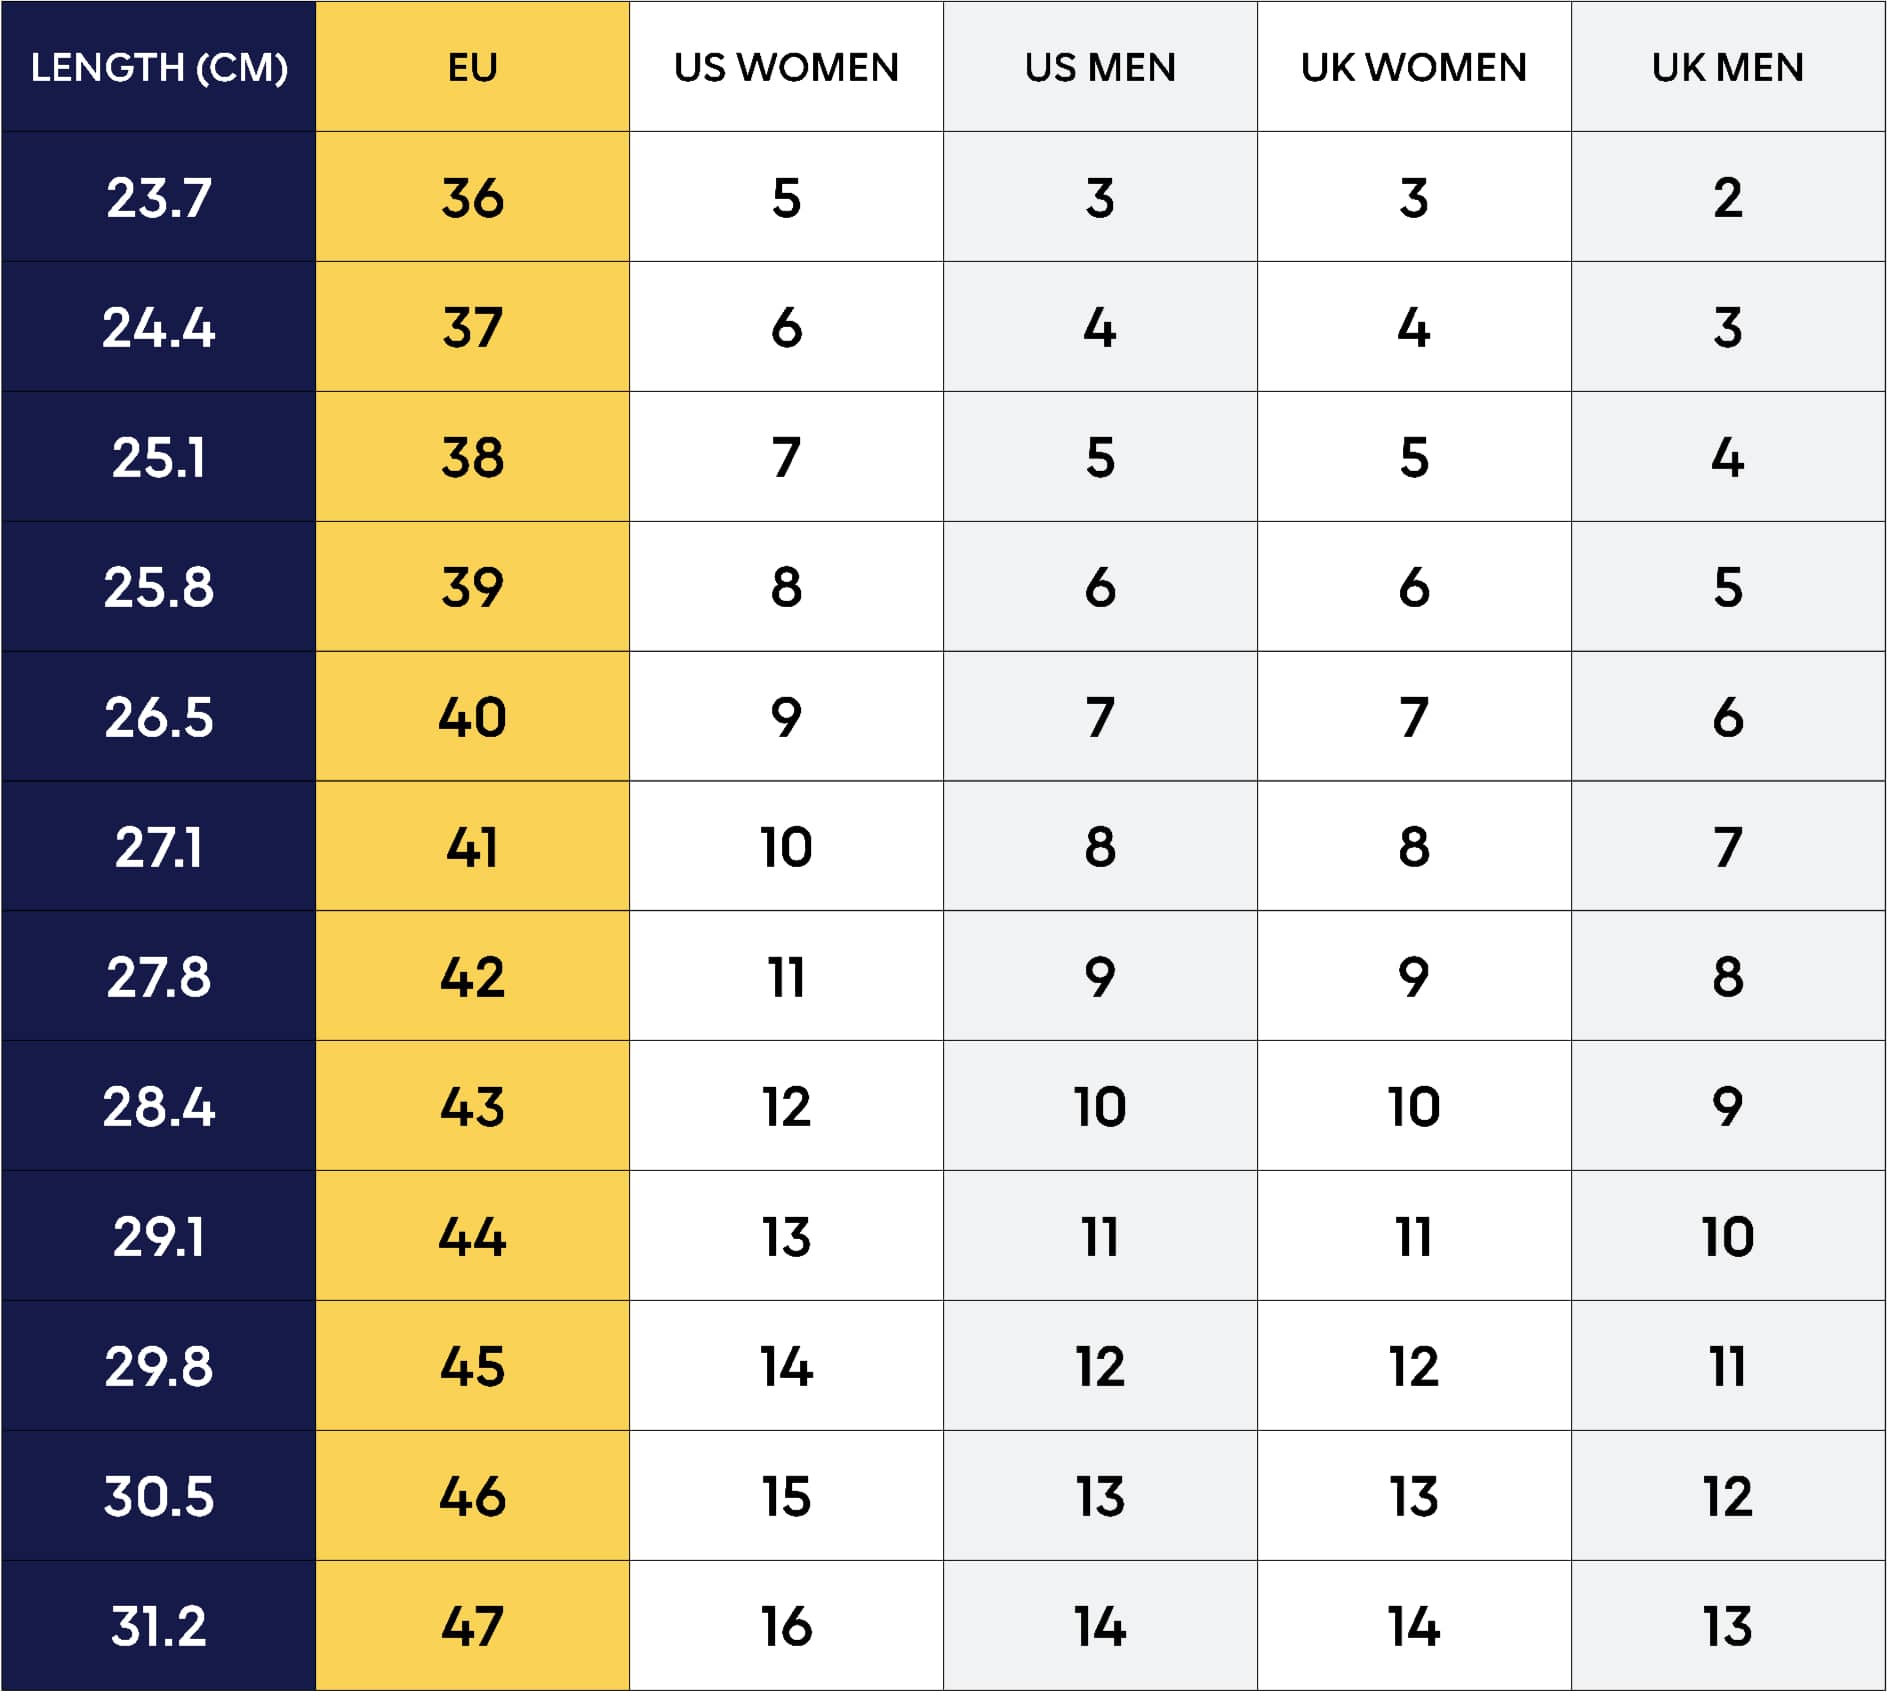Click the 29.8 length cell

pos(159,1366)
